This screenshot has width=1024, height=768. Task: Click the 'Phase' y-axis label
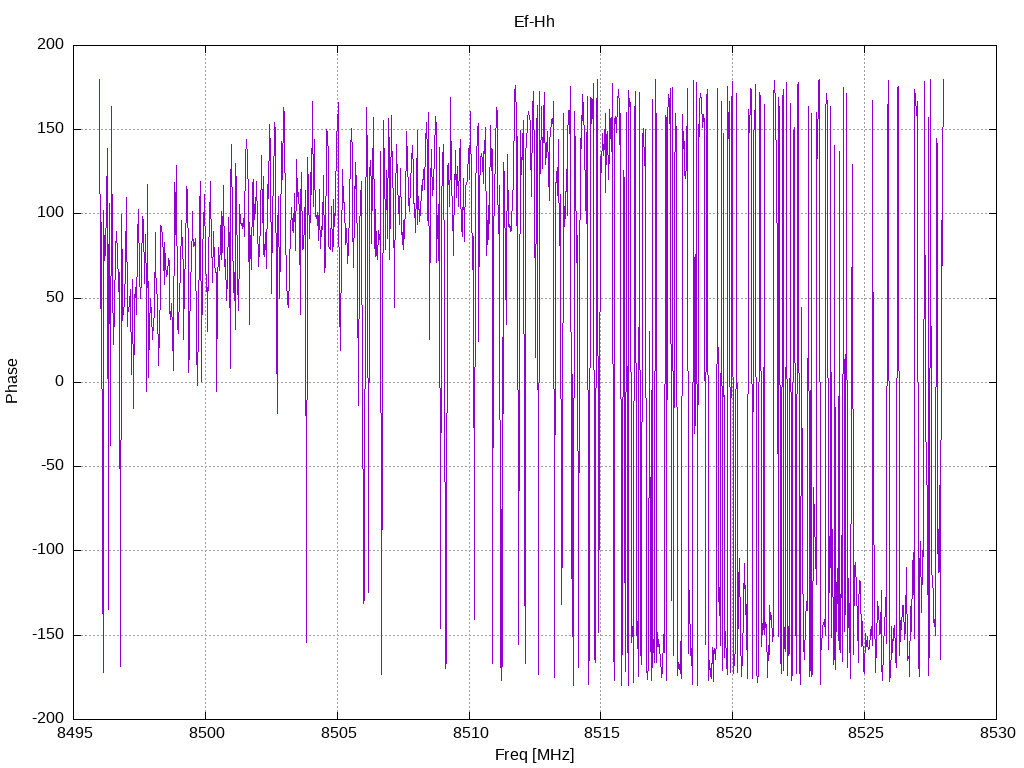coord(12,381)
